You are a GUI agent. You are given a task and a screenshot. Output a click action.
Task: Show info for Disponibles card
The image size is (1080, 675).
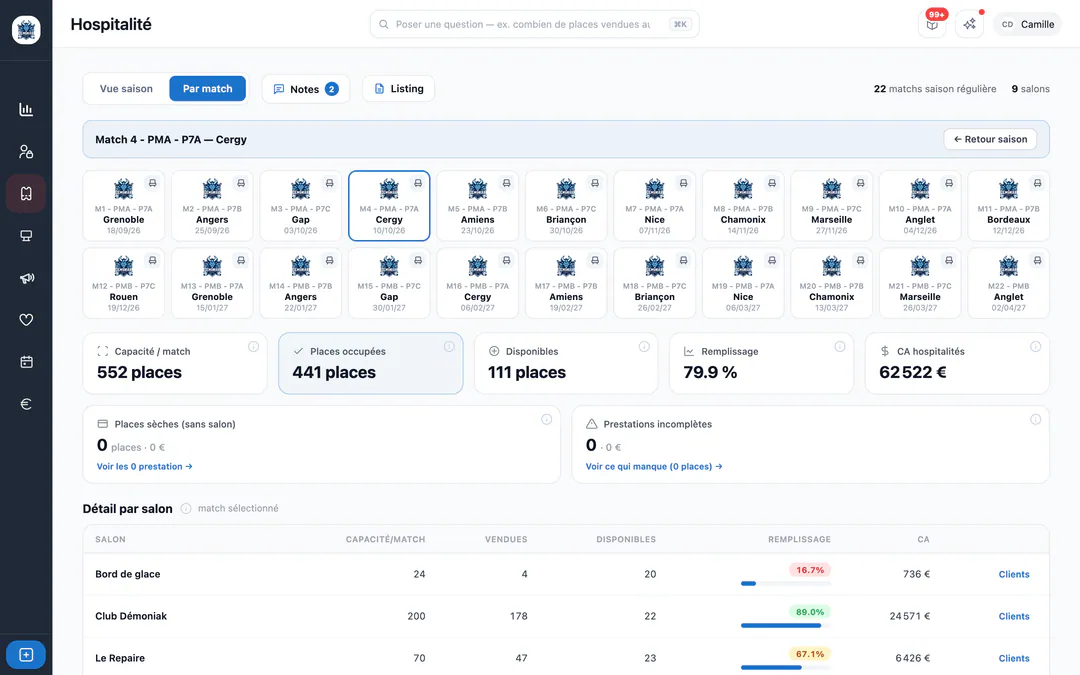pos(644,346)
